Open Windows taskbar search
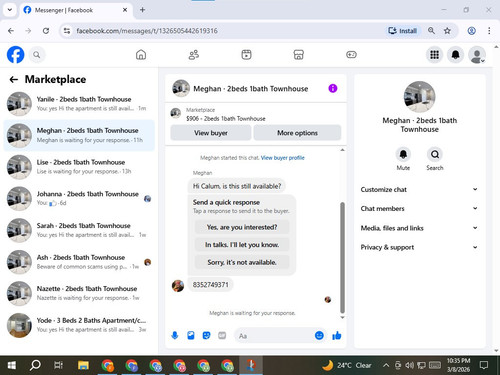Screen dimensions: 500x375 pyautogui.click(x=35, y=365)
